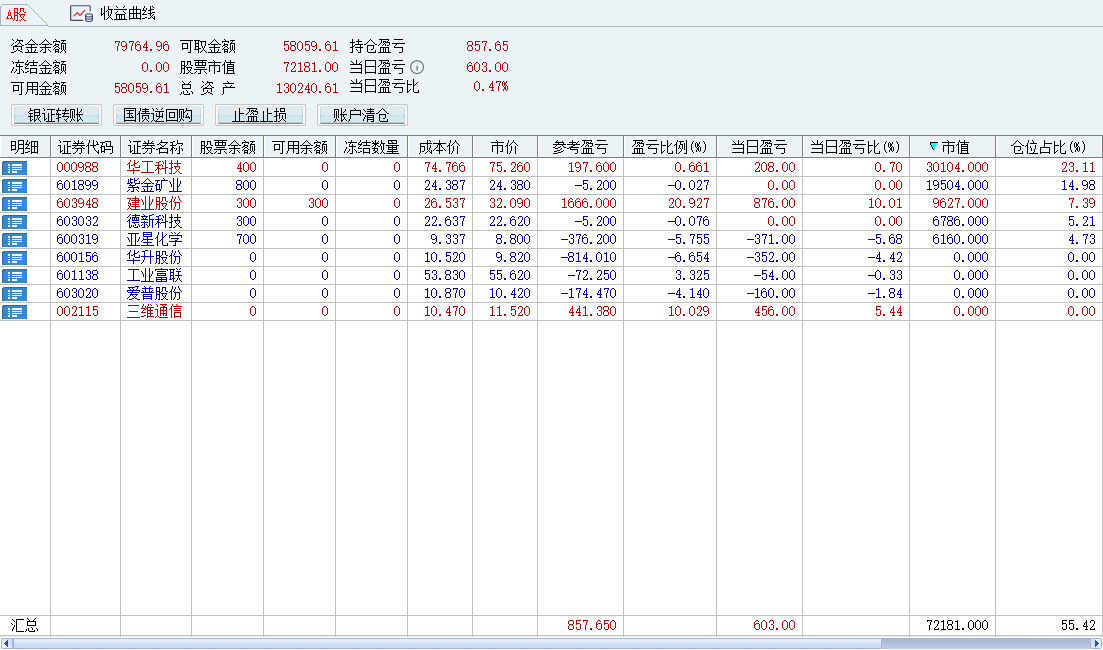Open details icon for 亚星化学 row
1103x650 pixels.
click(x=14, y=240)
